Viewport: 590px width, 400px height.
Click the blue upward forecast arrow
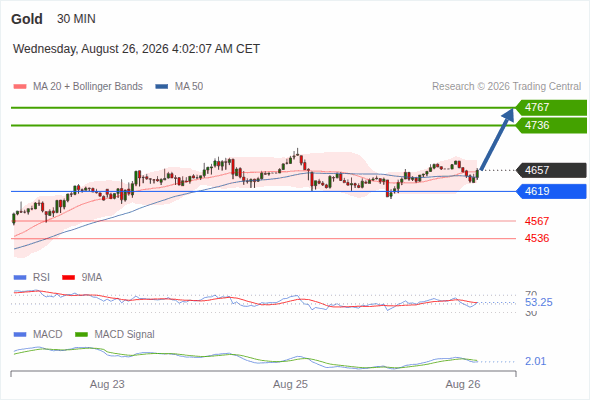pos(497,139)
